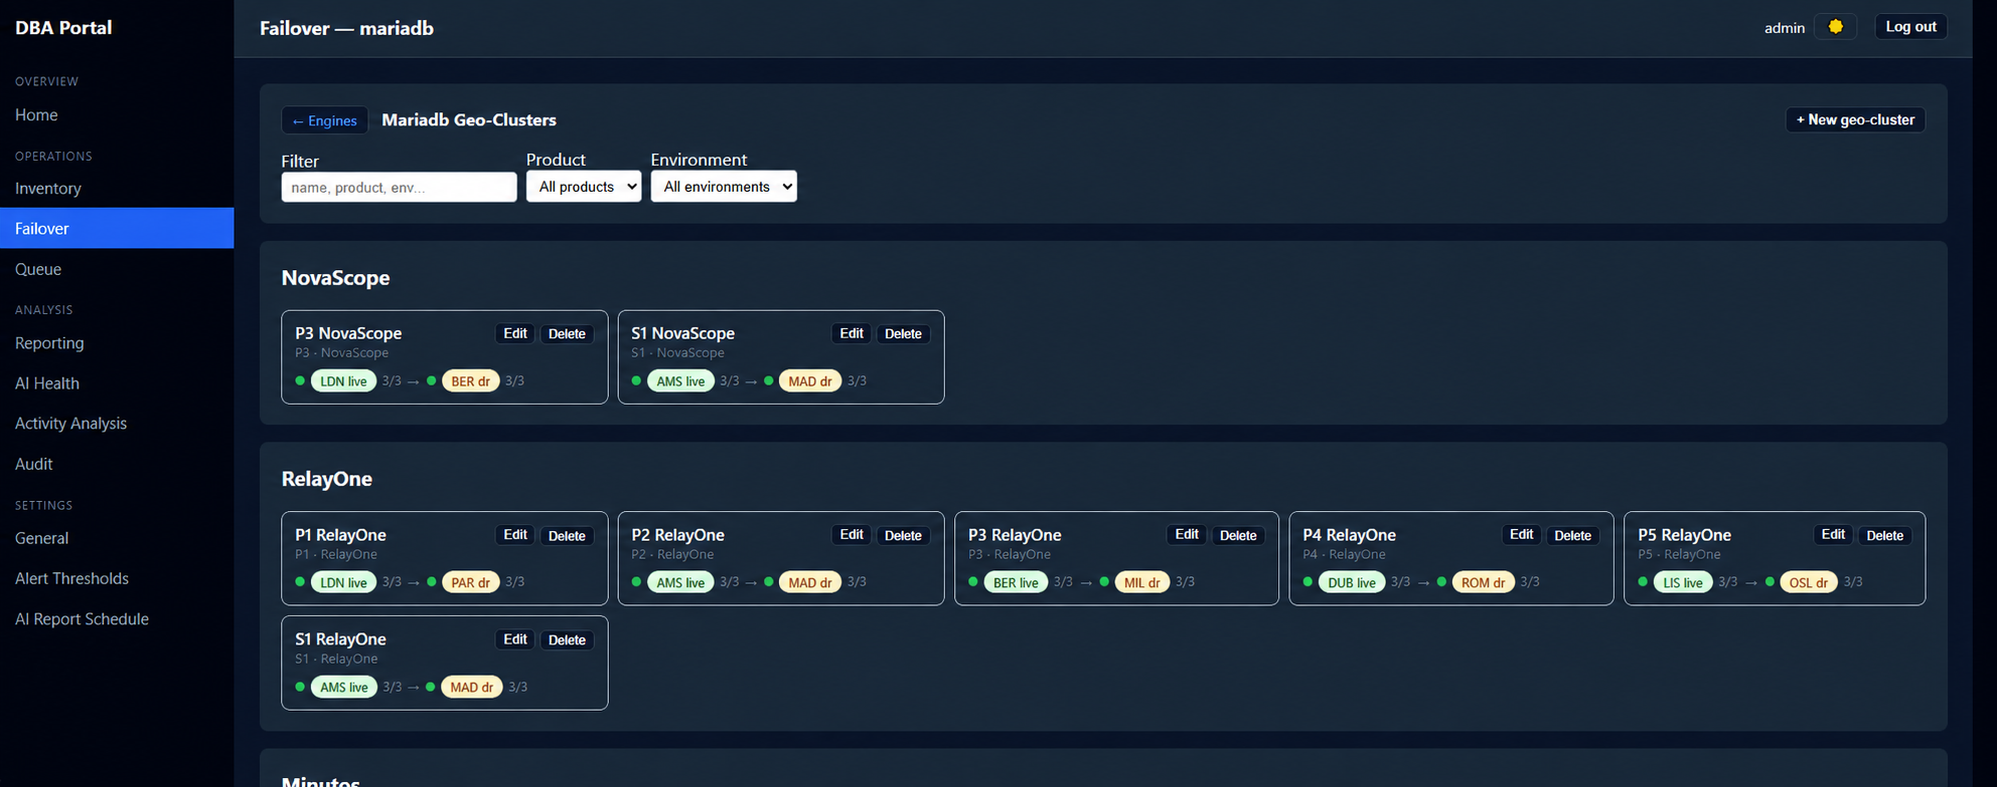The image size is (1997, 787).
Task: Click the P5 RelayOne card title
Action: pos(1684,535)
